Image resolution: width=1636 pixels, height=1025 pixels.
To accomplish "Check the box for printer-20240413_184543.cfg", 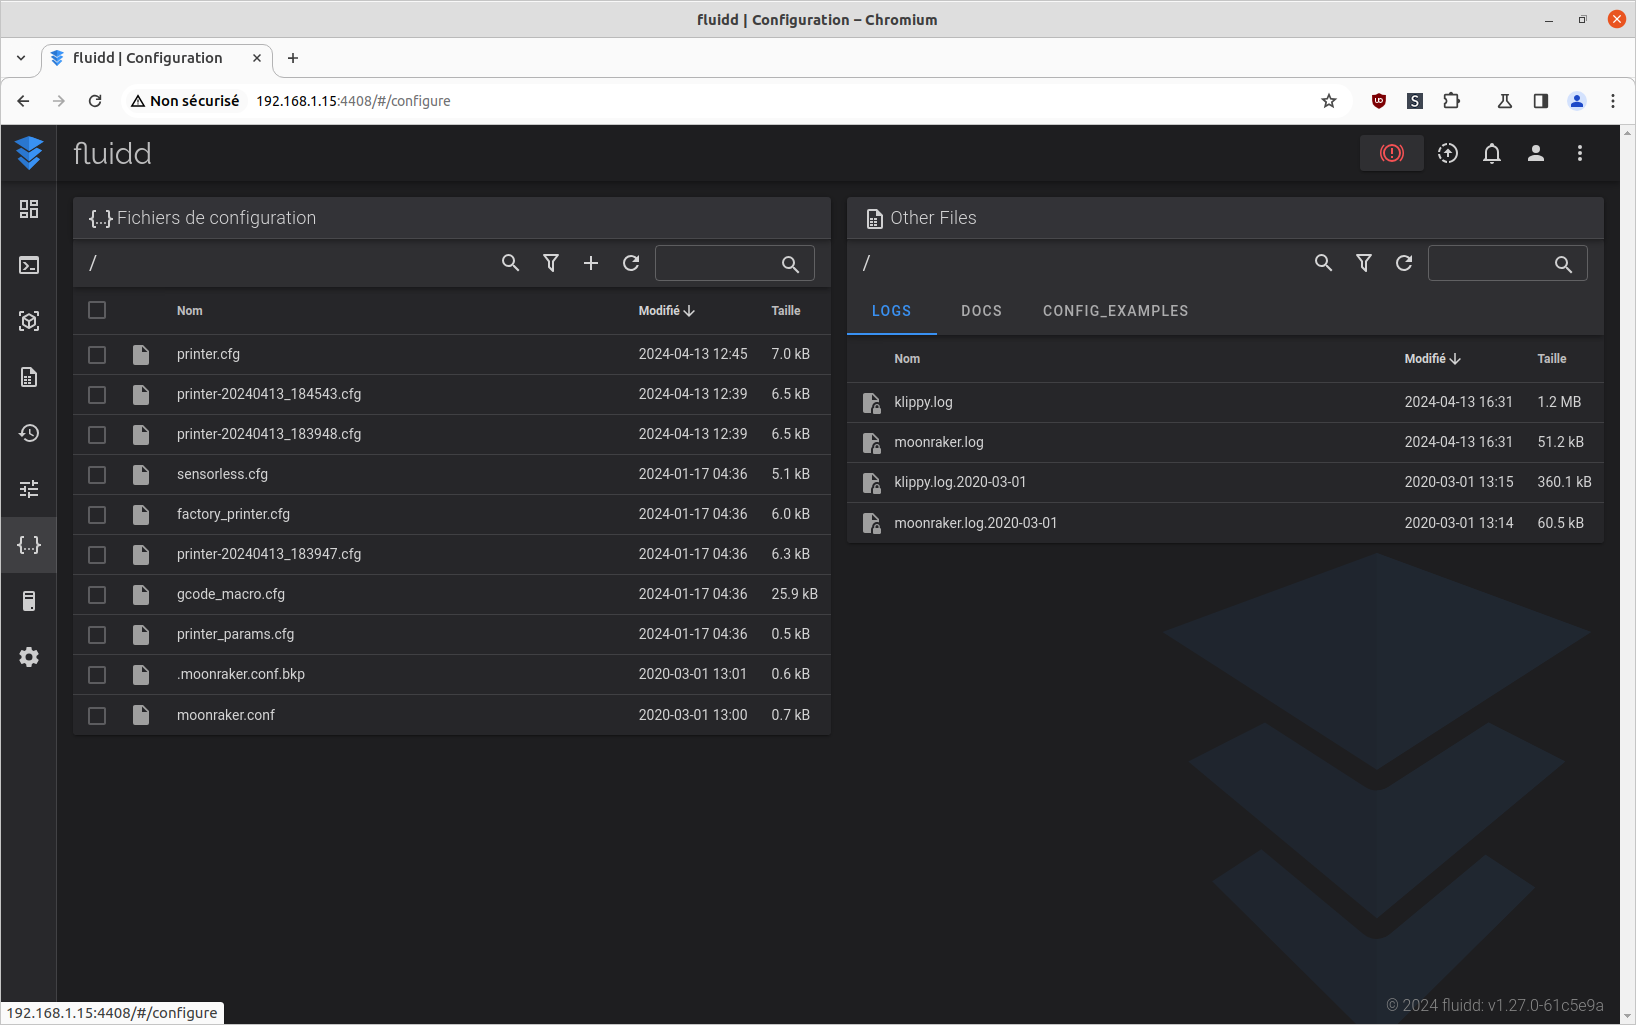I will 97,395.
